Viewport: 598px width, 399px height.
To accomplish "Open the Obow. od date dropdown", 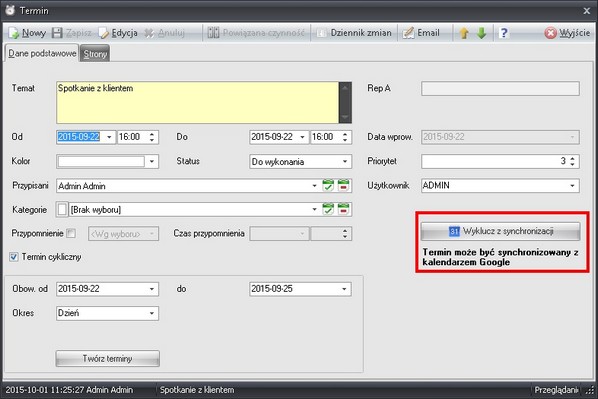I will [x=152, y=289].
